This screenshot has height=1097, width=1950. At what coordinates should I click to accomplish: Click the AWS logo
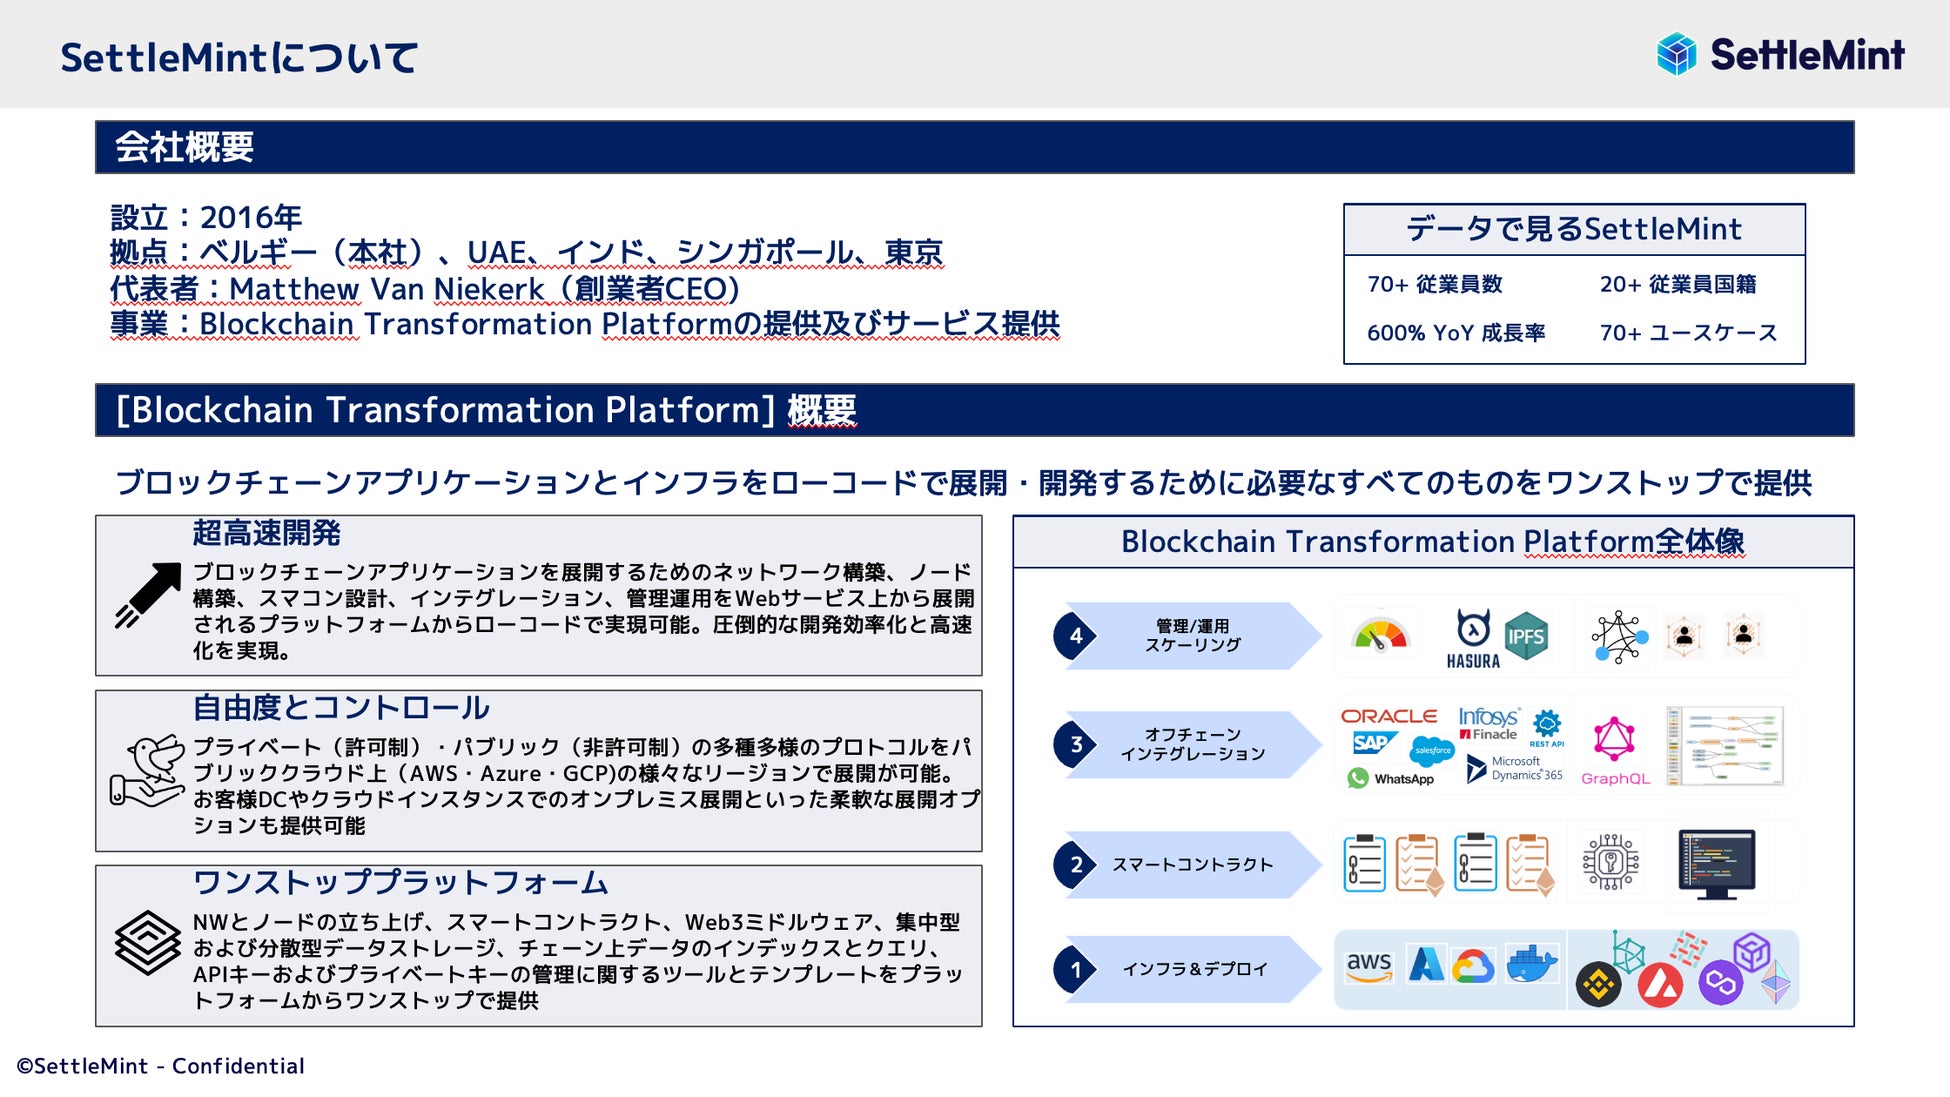point(1369,966)
